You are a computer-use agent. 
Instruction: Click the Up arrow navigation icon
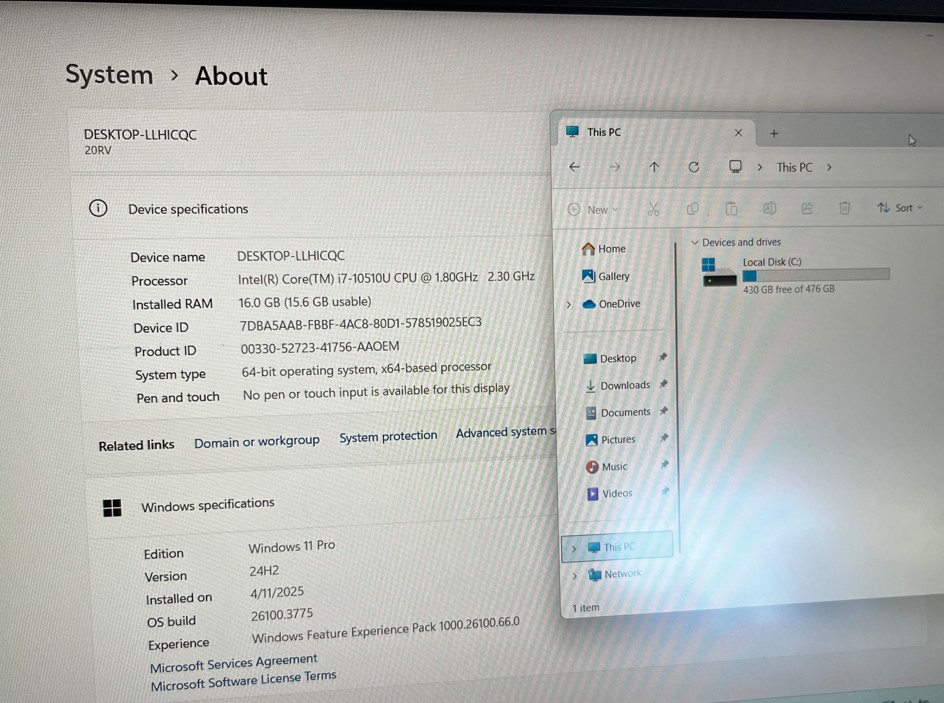coord(654,167)
